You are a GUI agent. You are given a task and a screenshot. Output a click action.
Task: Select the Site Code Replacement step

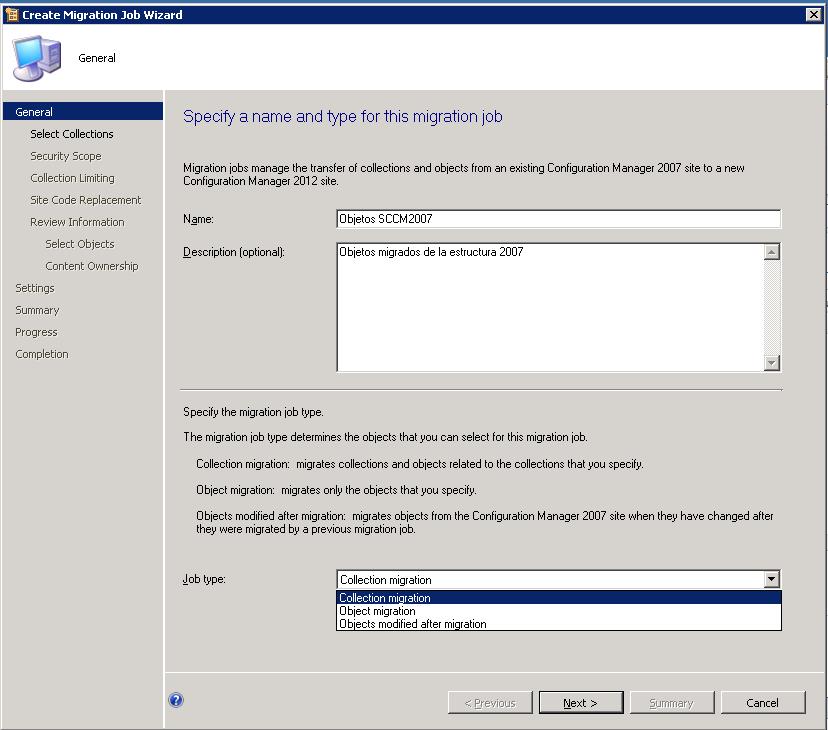86,200
